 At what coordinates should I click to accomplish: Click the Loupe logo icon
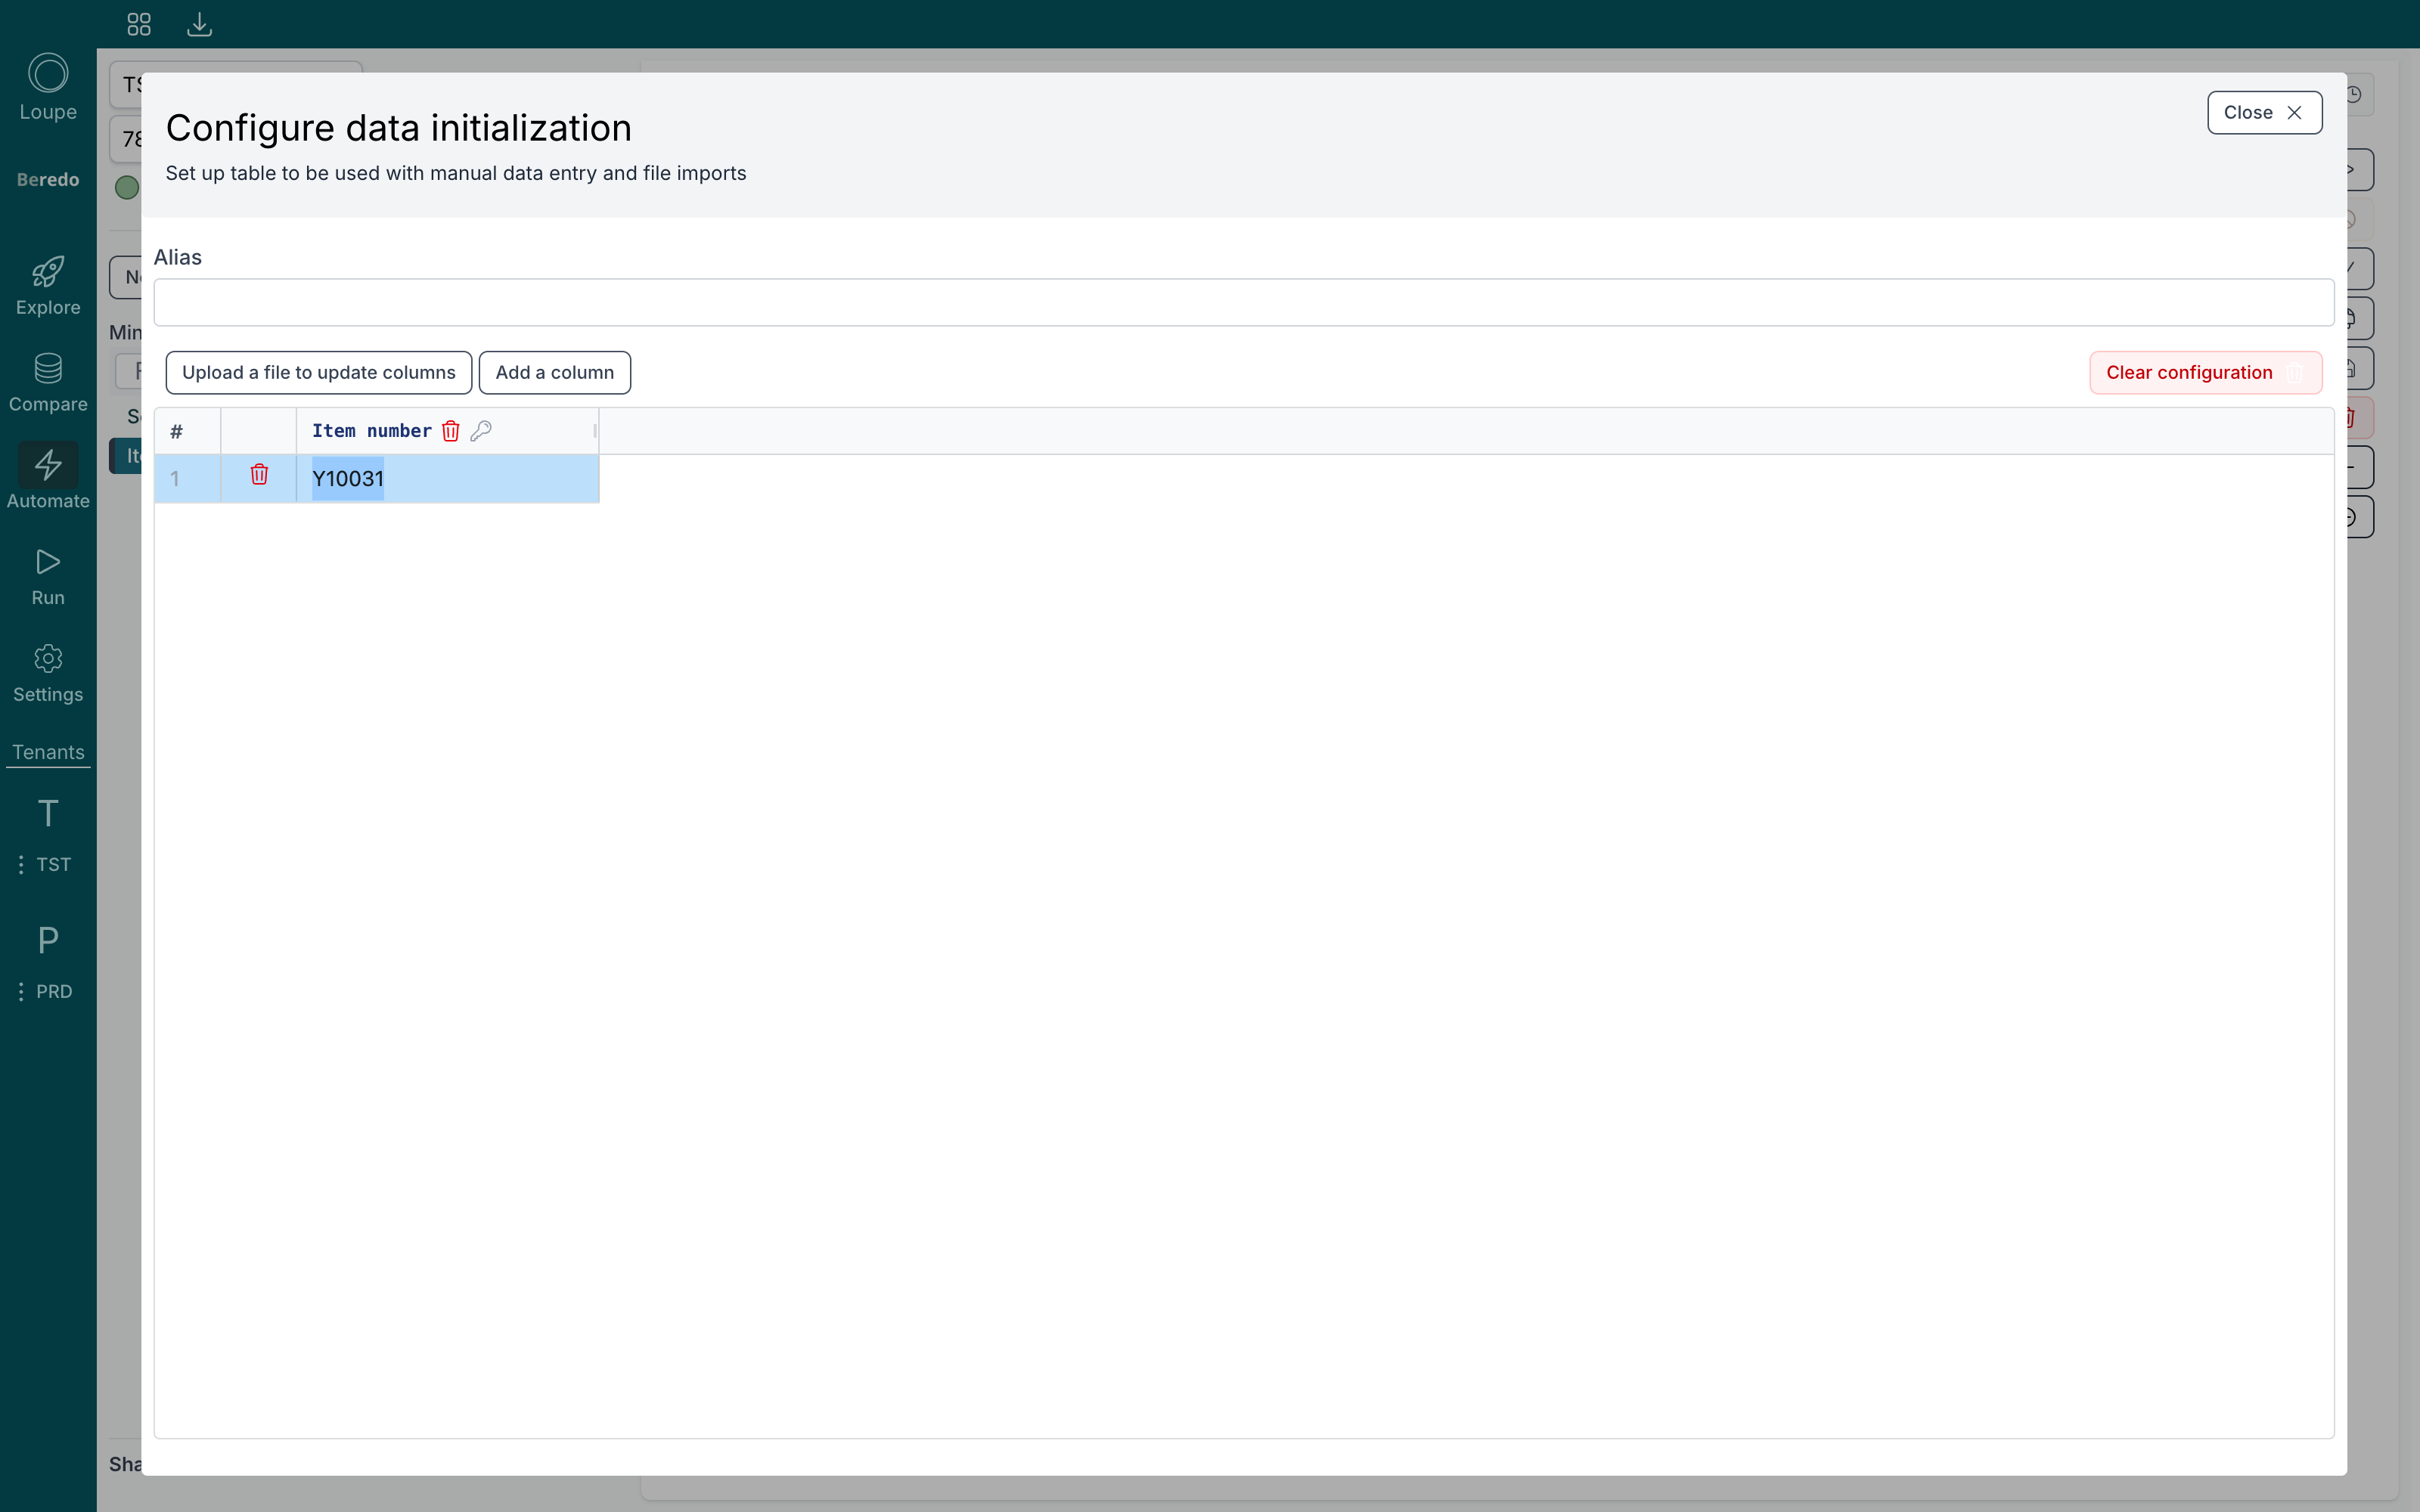coord(48,73)
